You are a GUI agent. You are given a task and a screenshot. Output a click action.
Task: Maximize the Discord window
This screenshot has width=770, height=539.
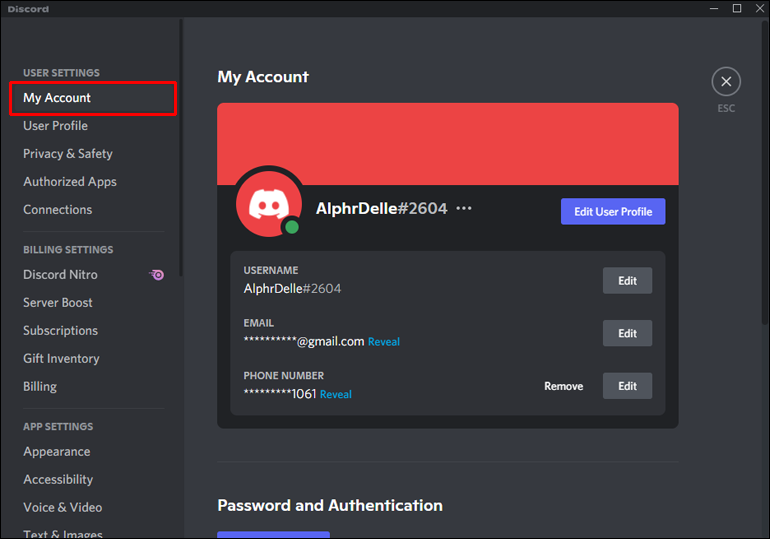pos(737,9)
